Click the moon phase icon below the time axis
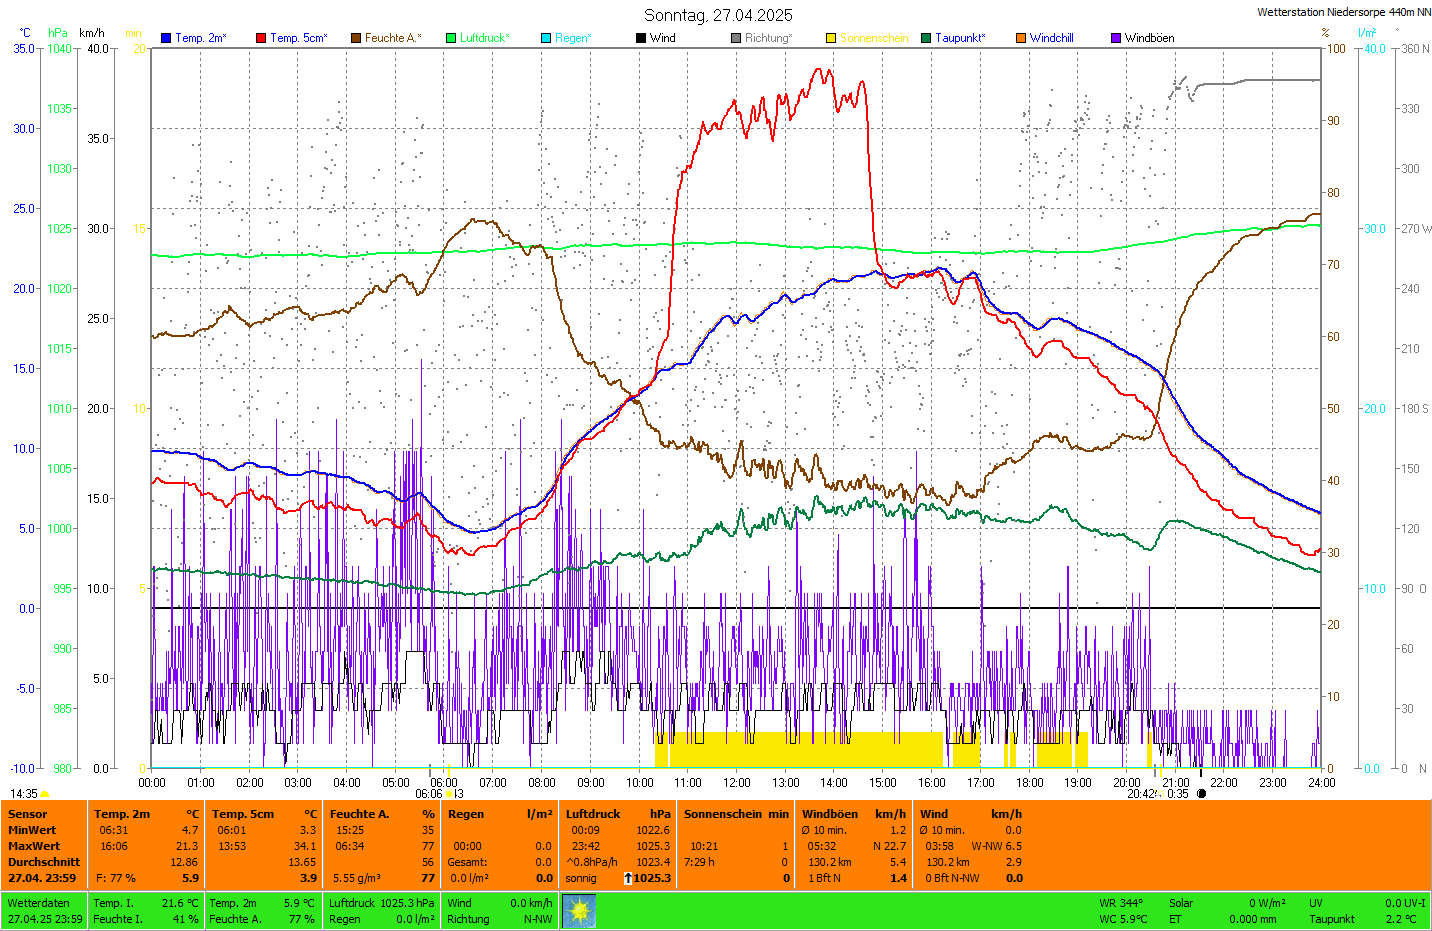The width and height of the screenshot is (1432, 931). (1201, 794)
